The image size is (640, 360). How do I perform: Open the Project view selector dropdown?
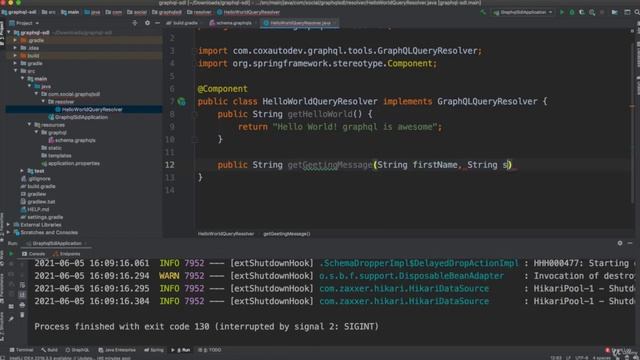(24, 23)
